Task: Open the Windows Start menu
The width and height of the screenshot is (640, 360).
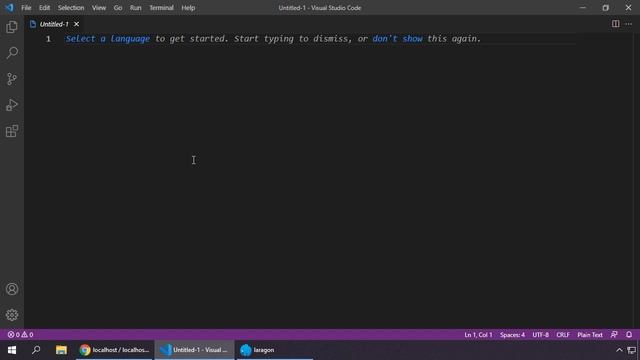Action: click(12, 350)
